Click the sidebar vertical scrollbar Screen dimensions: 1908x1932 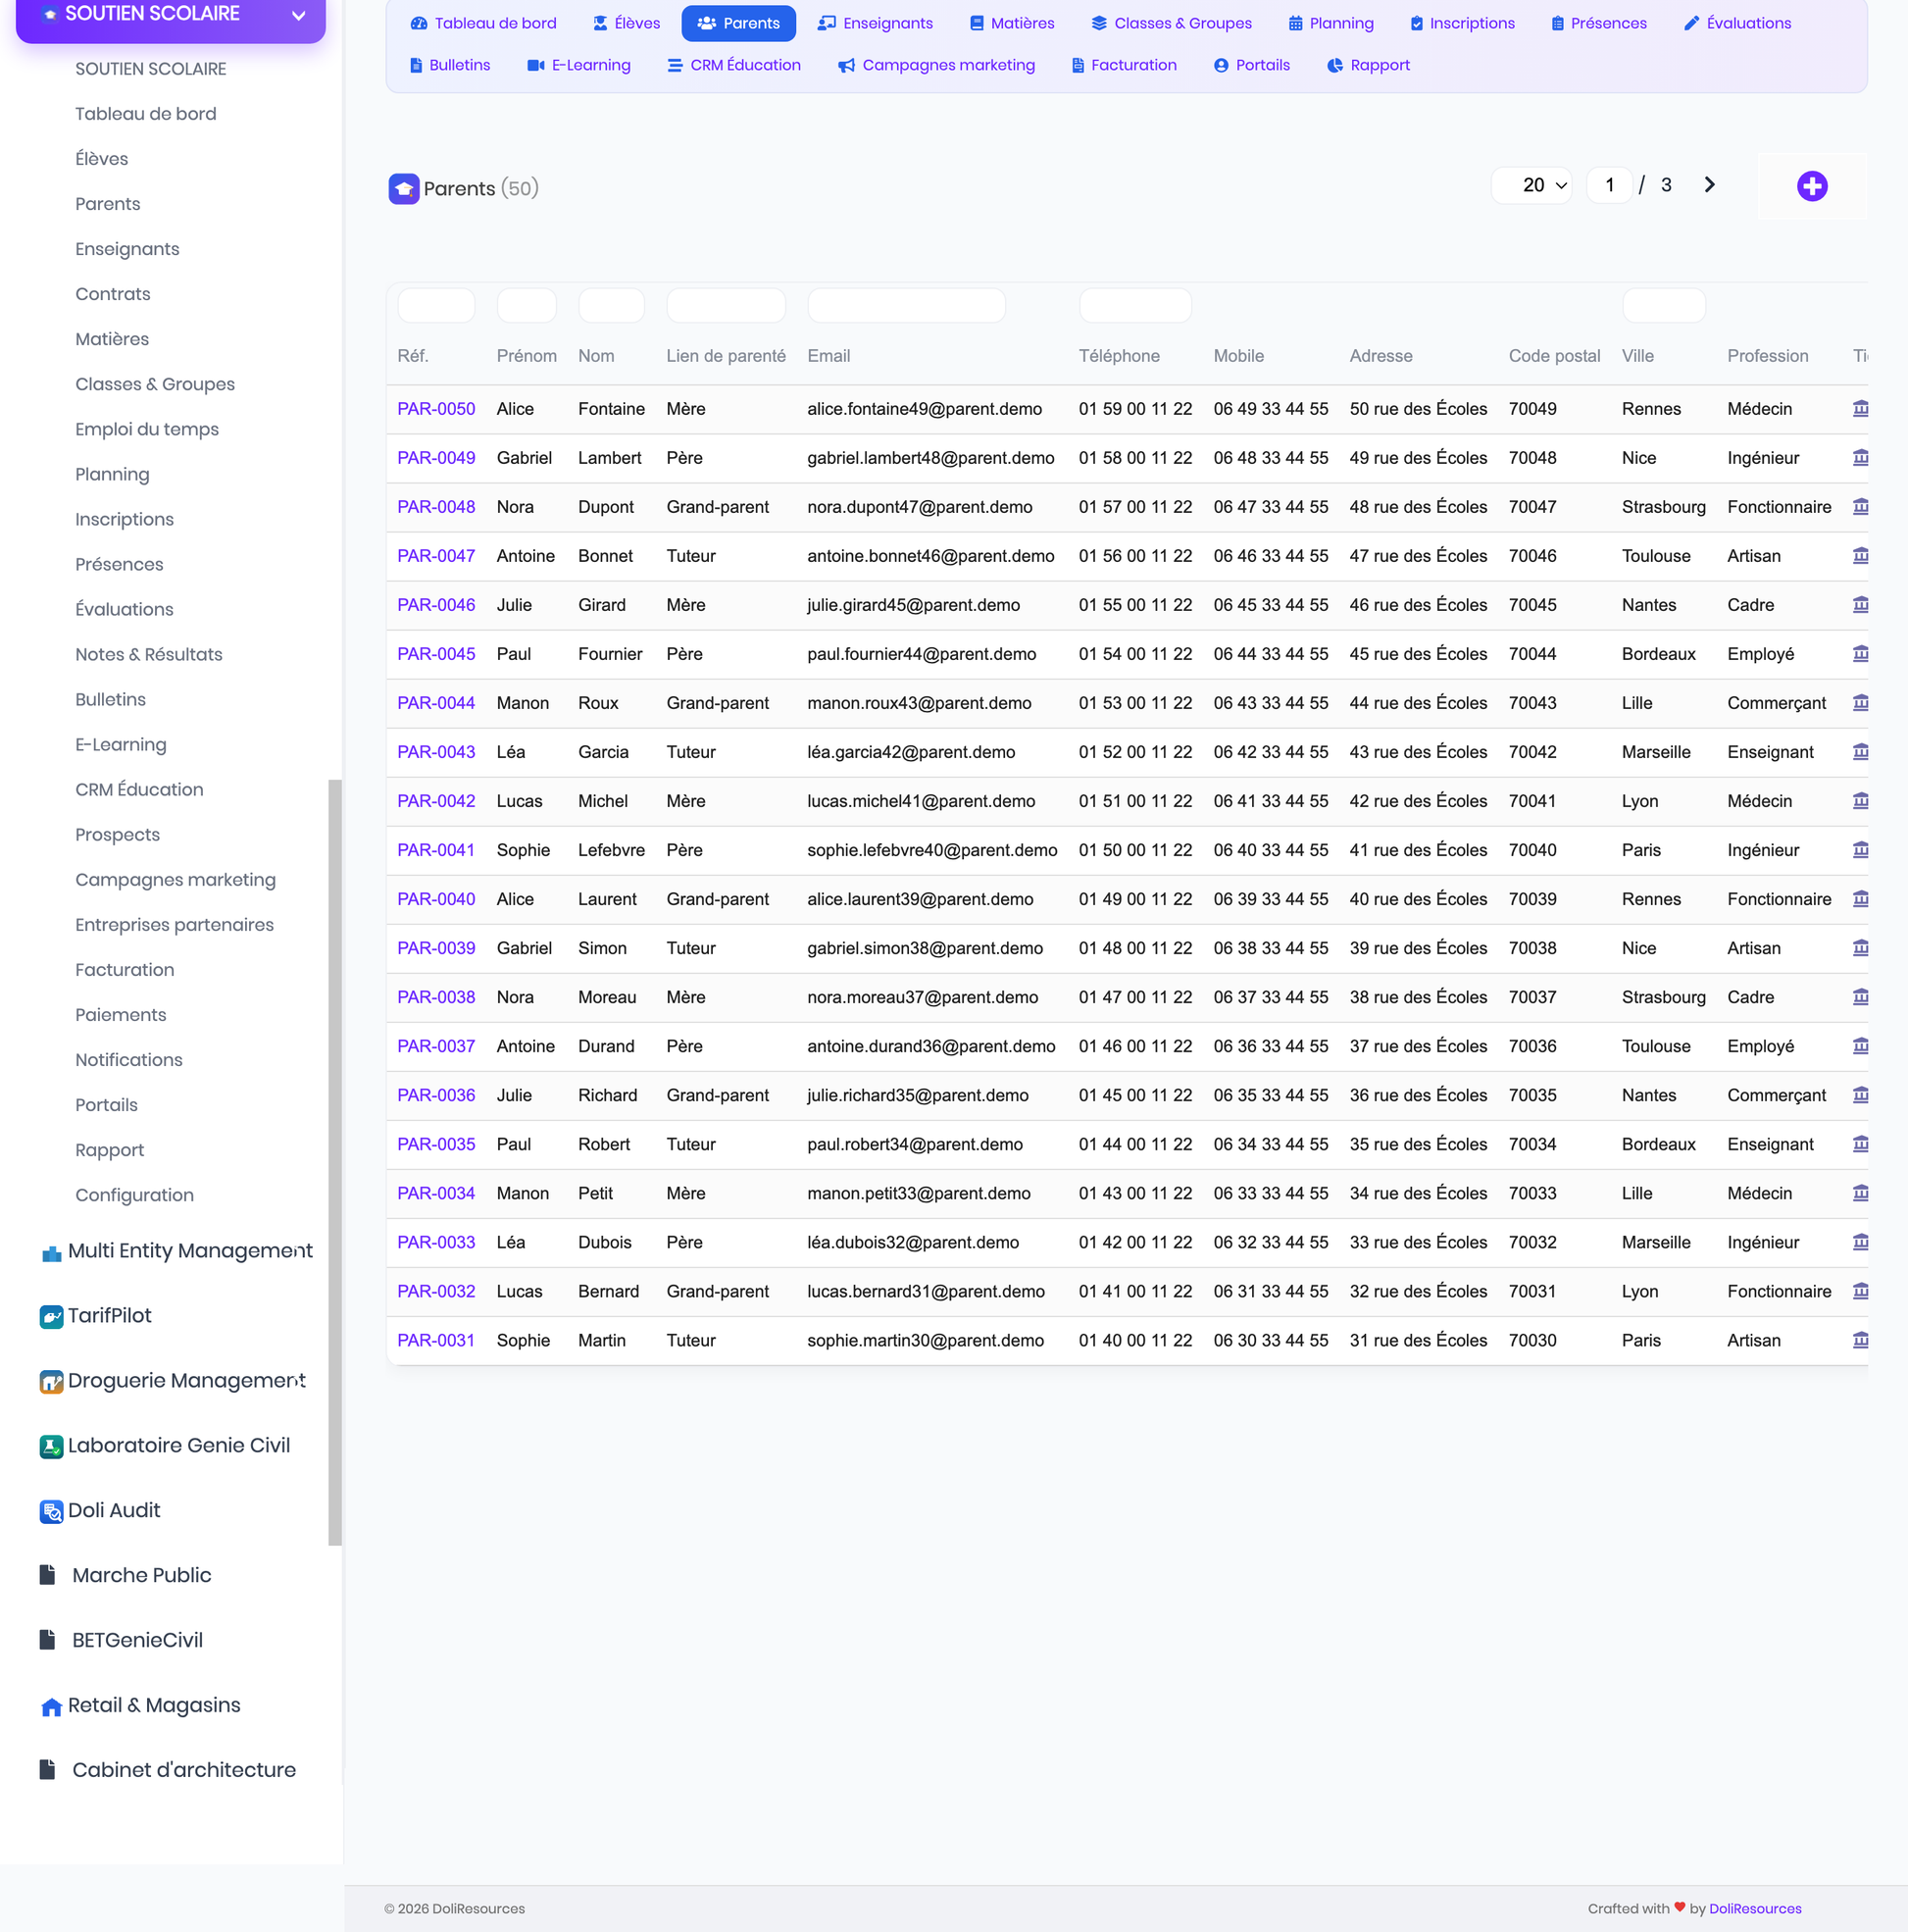(335, 1162)
